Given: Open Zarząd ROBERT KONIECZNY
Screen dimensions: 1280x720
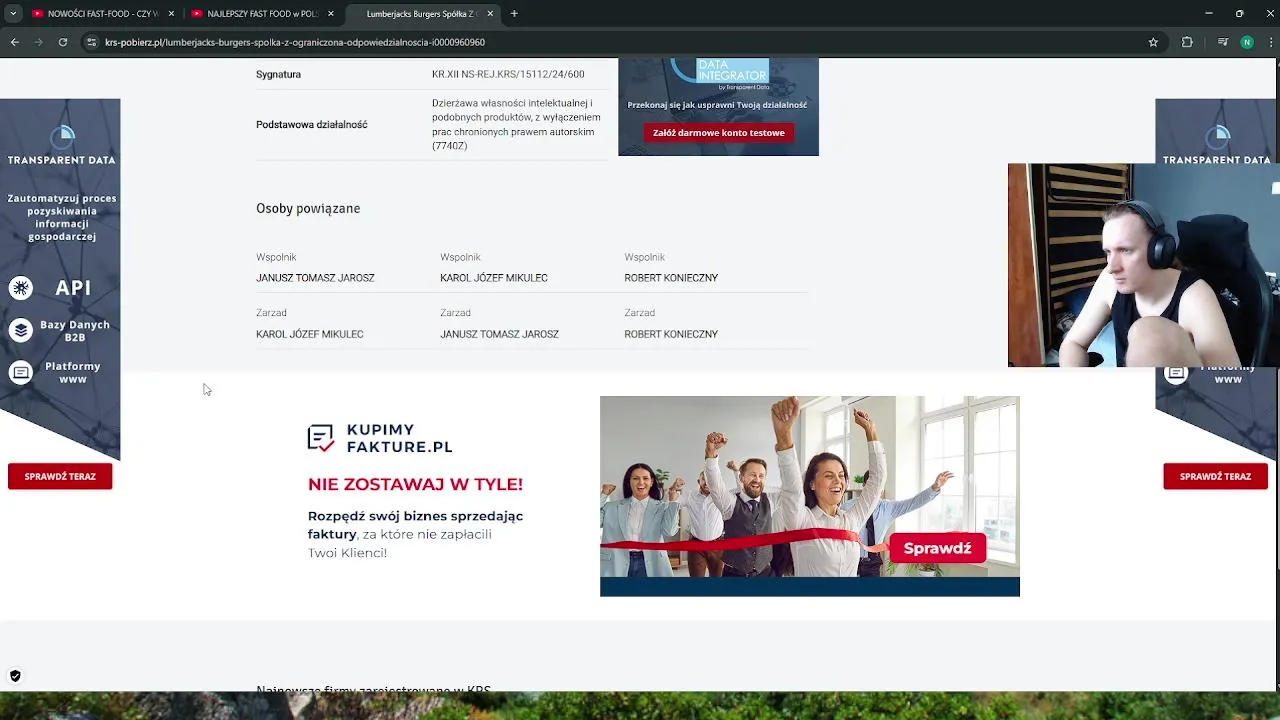Looking at the screenshot, I should 671,334.
